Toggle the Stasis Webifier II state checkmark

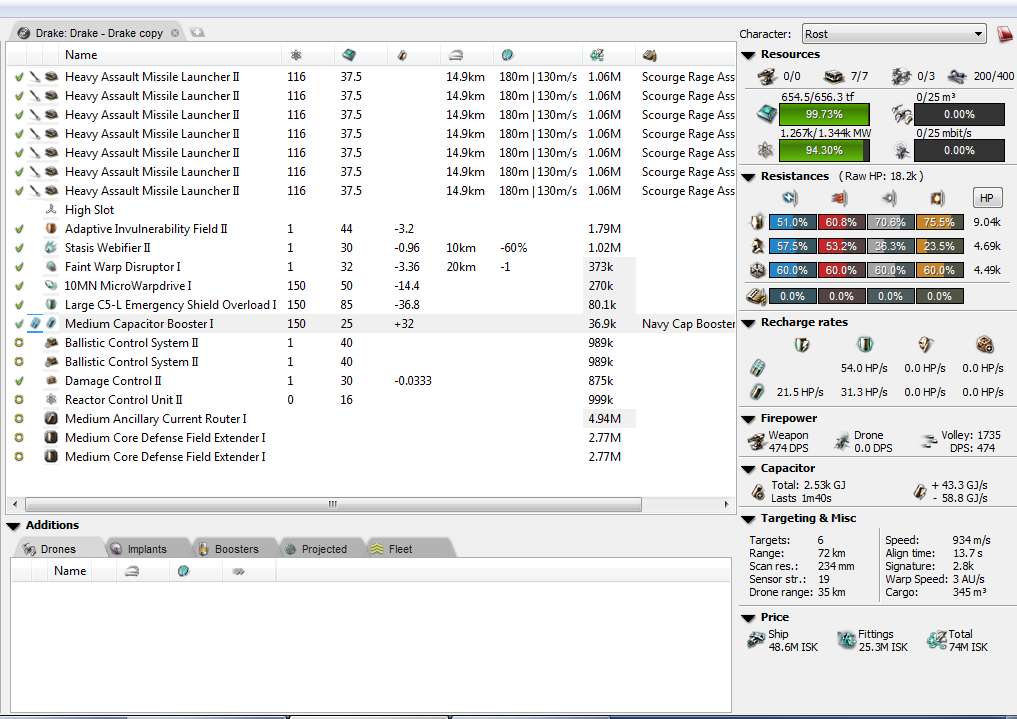pyautogui.click(x=19, y=248)
